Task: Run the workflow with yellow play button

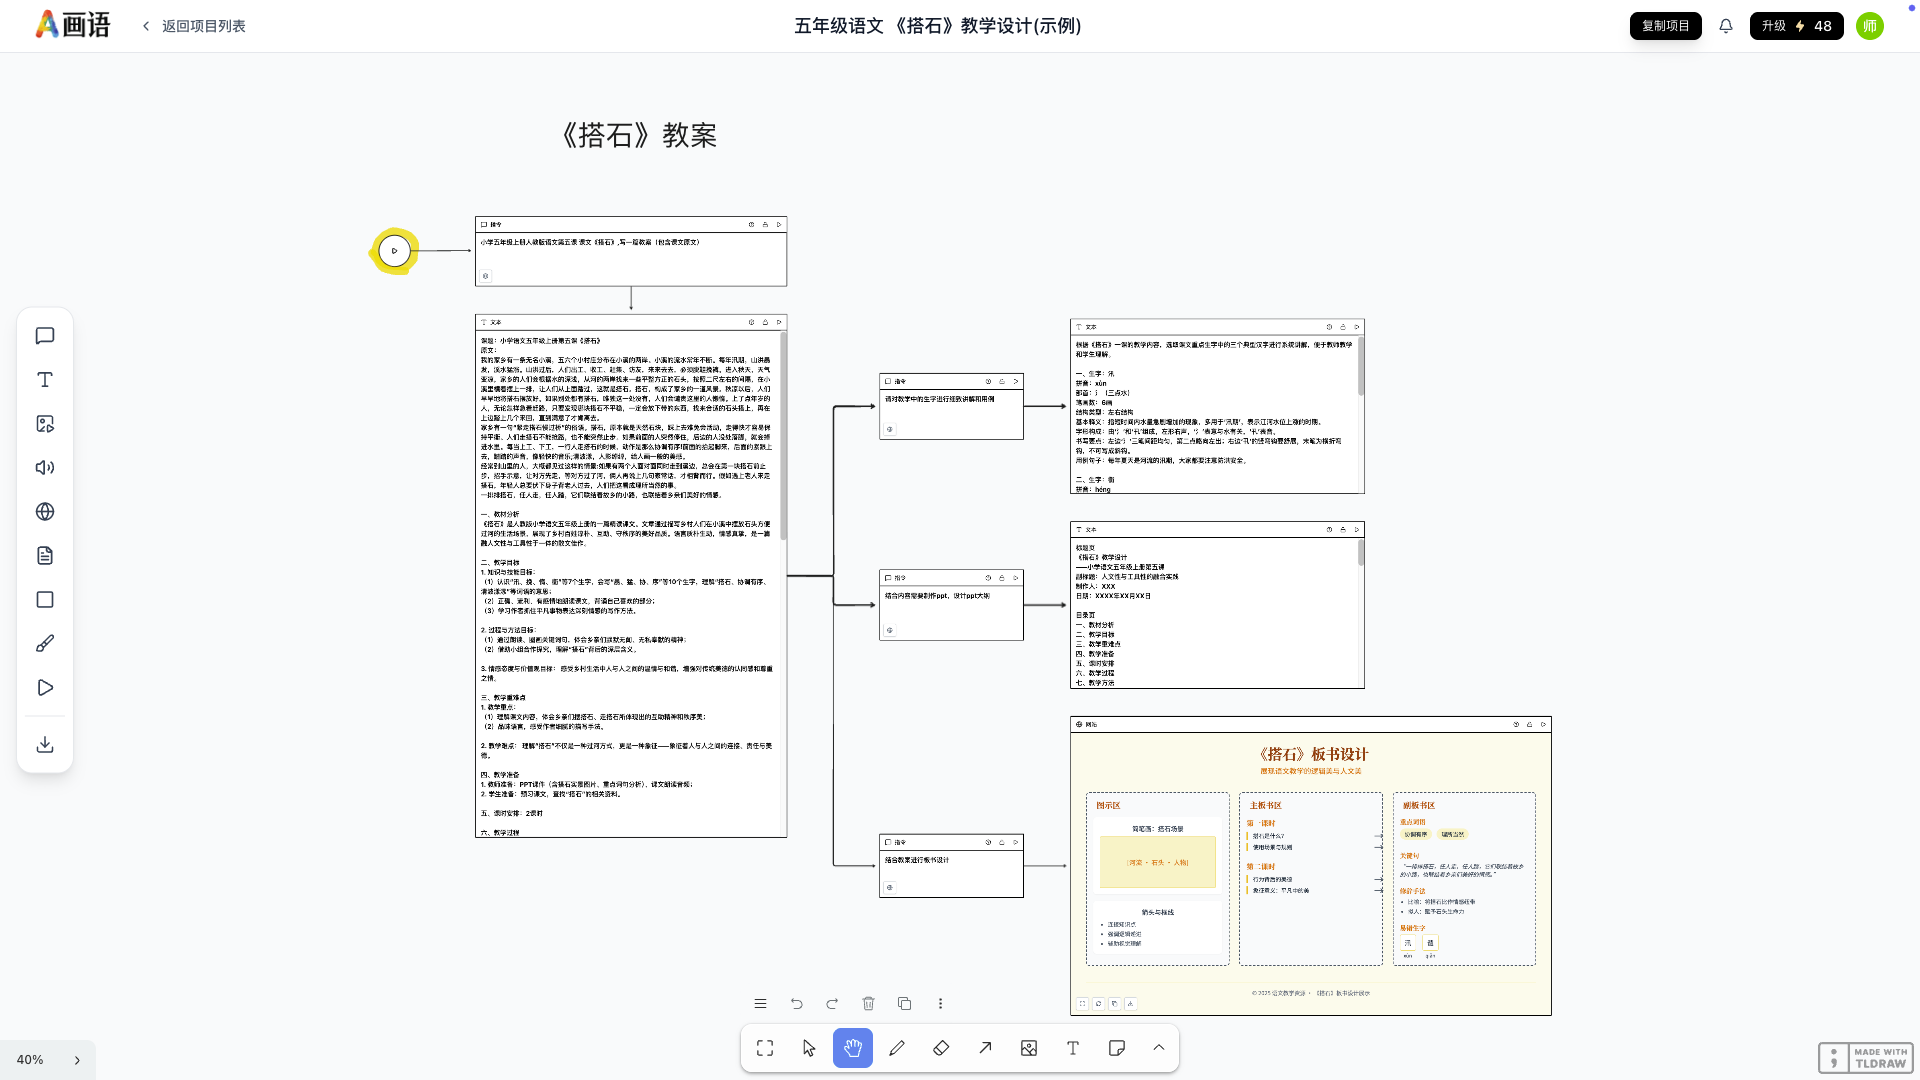Action: (394, 251)
